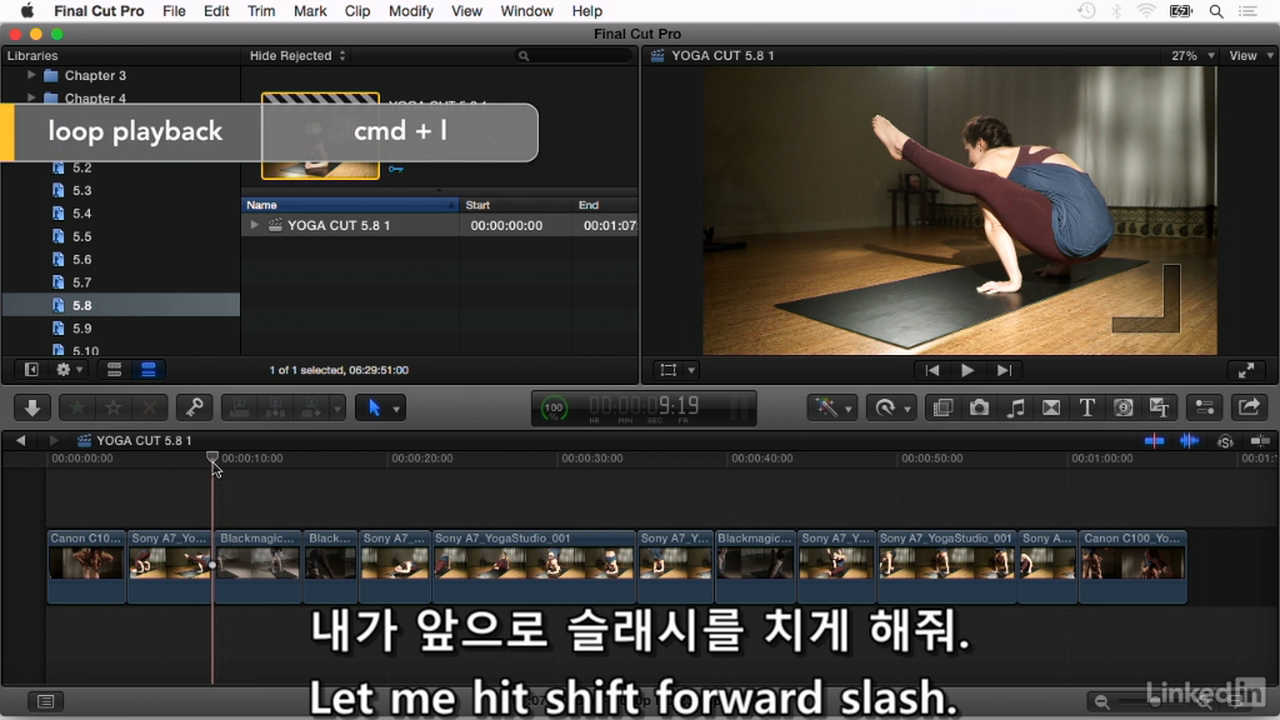This screenshot has width=1280, height=720.
Task: Select event 5.8 in libraries
Action: click(120, 305)
